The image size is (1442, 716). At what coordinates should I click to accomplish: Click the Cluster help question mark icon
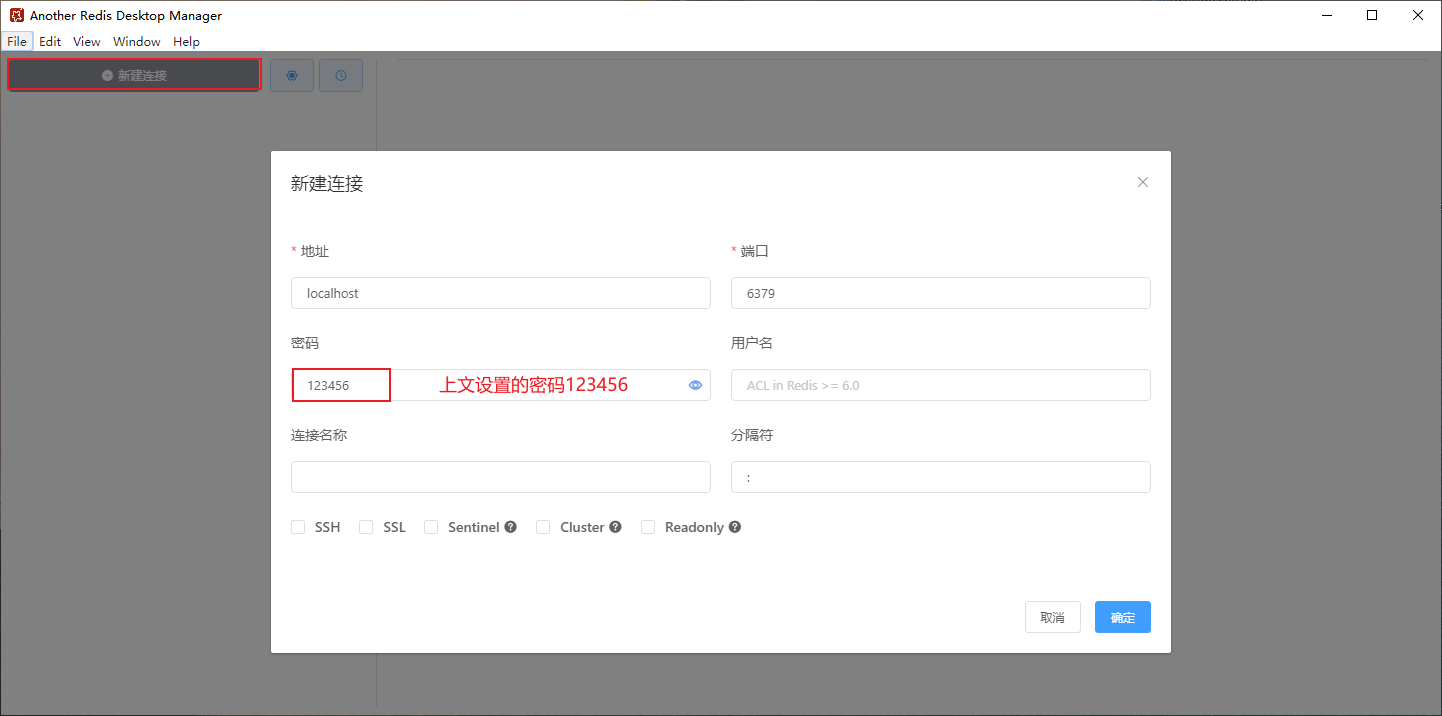[x=616, y=527]
